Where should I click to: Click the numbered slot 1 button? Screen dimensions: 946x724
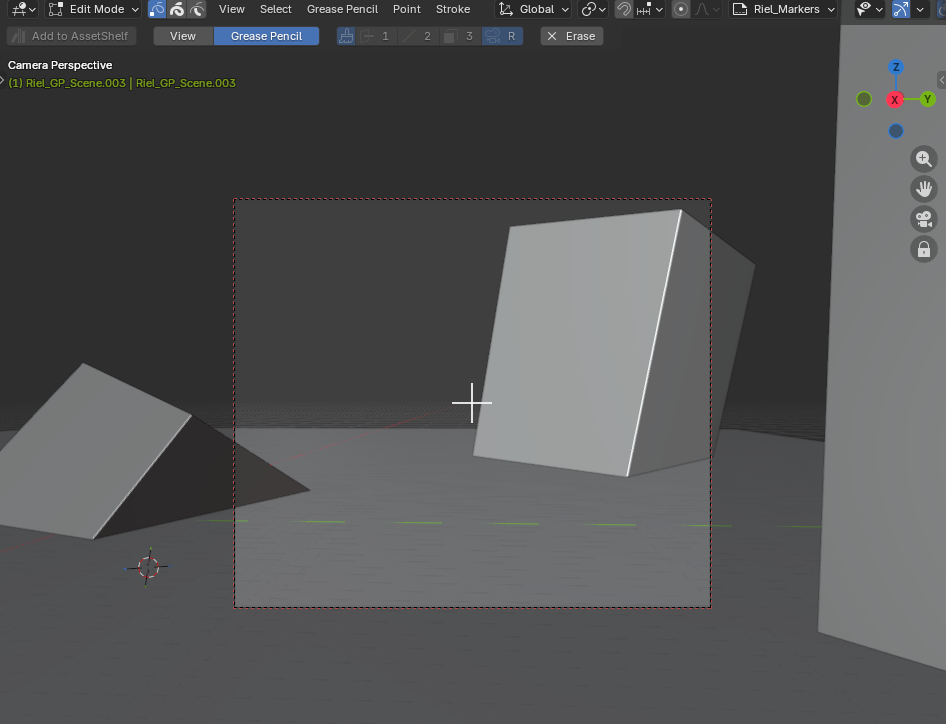(x=376, y=36)
